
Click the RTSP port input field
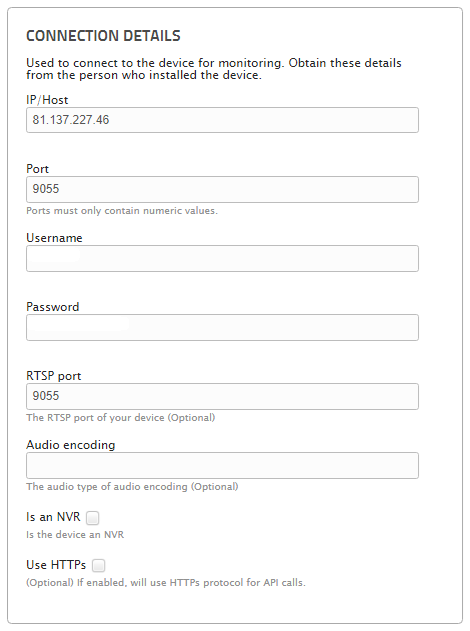pos(222,396)
